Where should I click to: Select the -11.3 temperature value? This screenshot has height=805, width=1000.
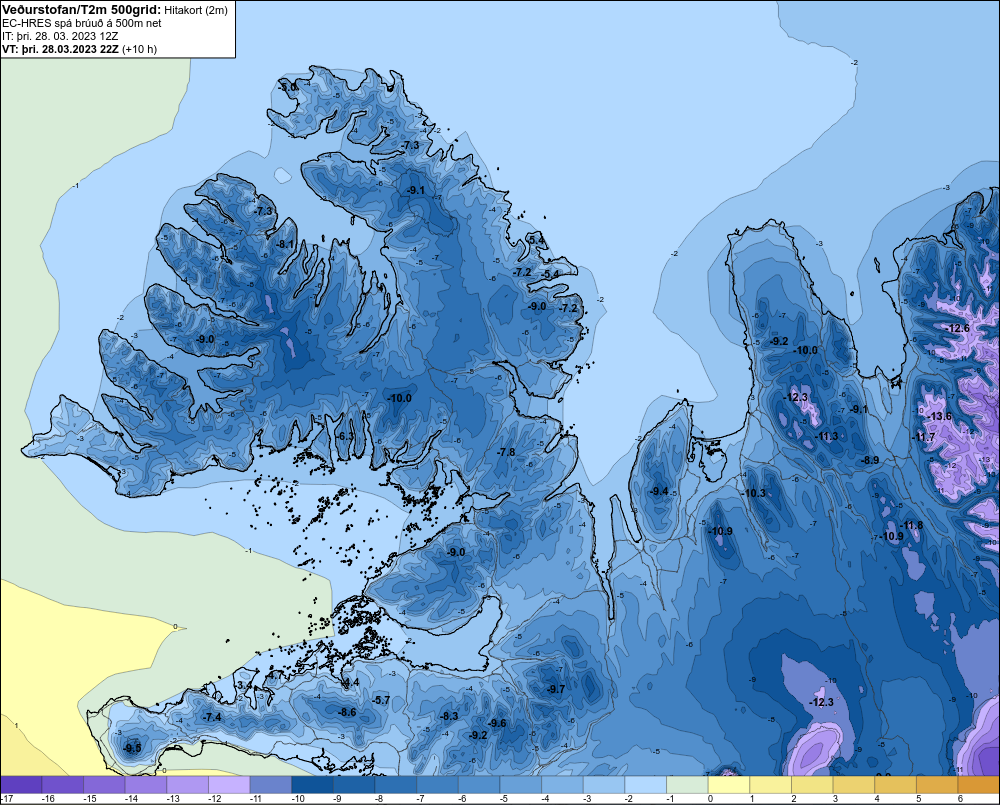coord(827,436)
